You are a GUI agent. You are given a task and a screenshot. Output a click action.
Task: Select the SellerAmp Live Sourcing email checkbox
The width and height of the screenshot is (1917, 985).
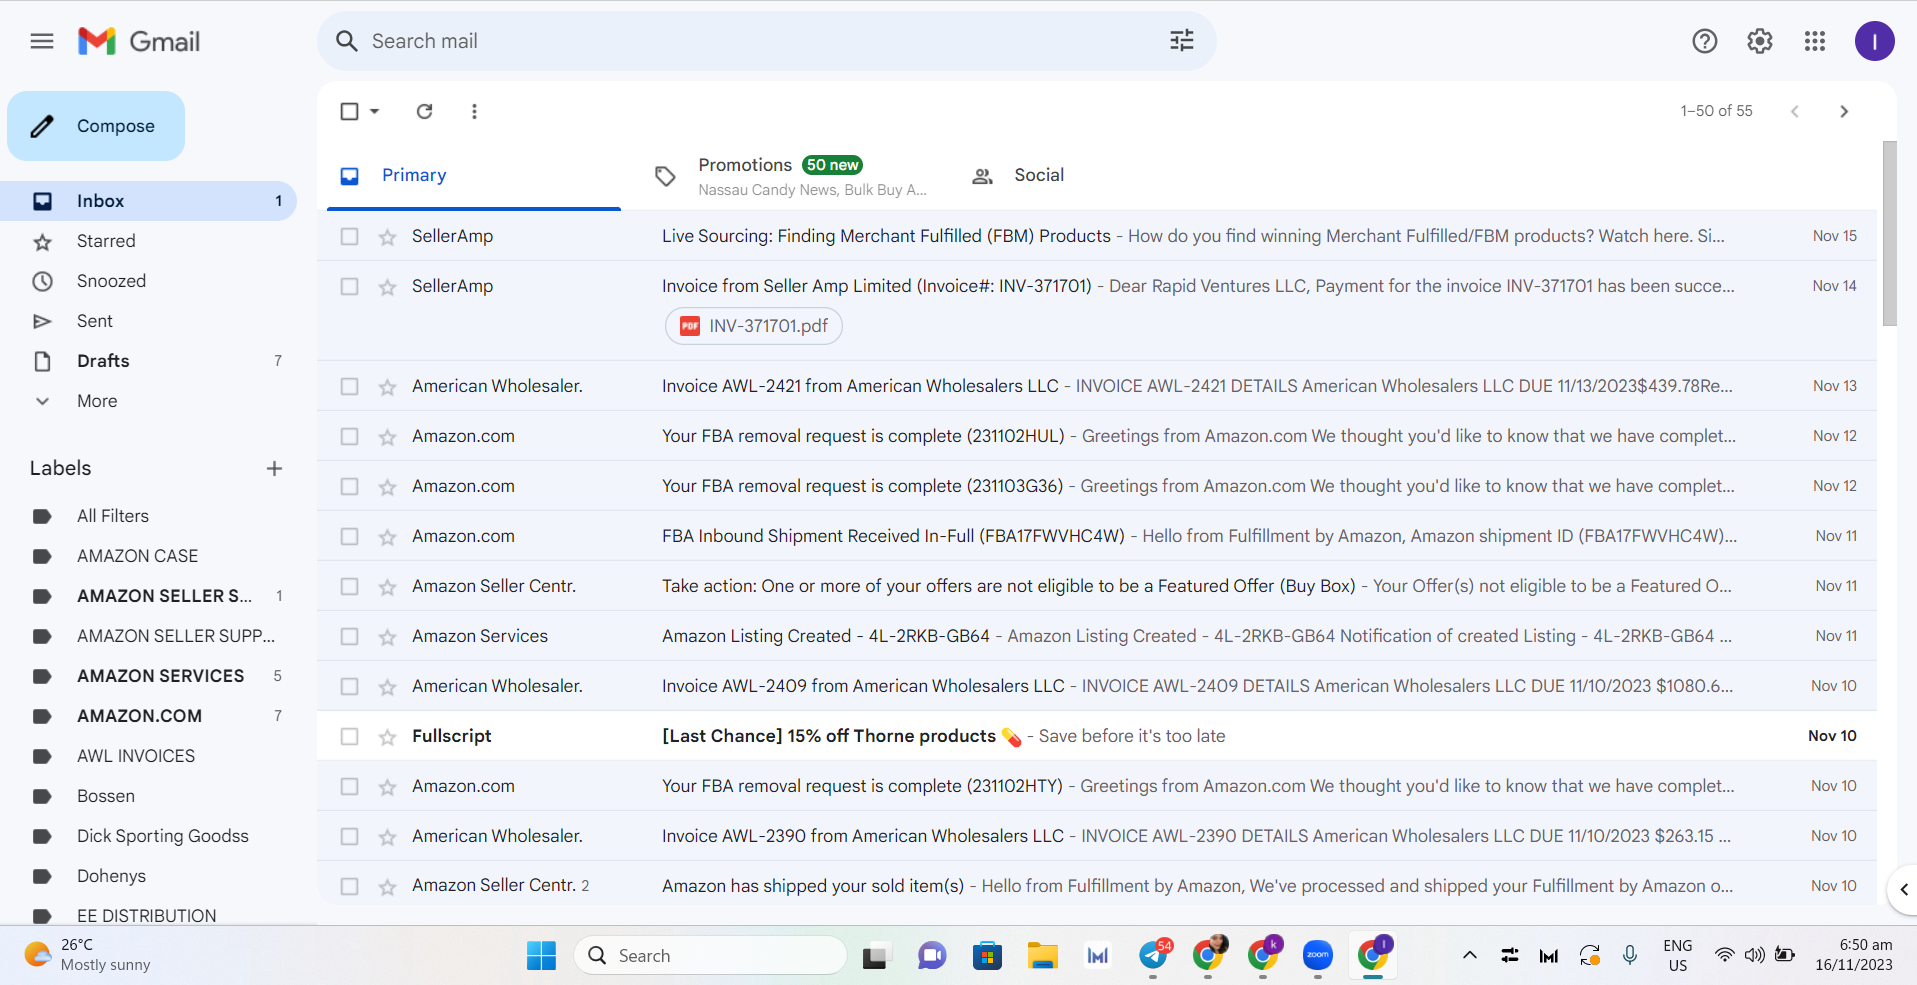coord(349,236)
